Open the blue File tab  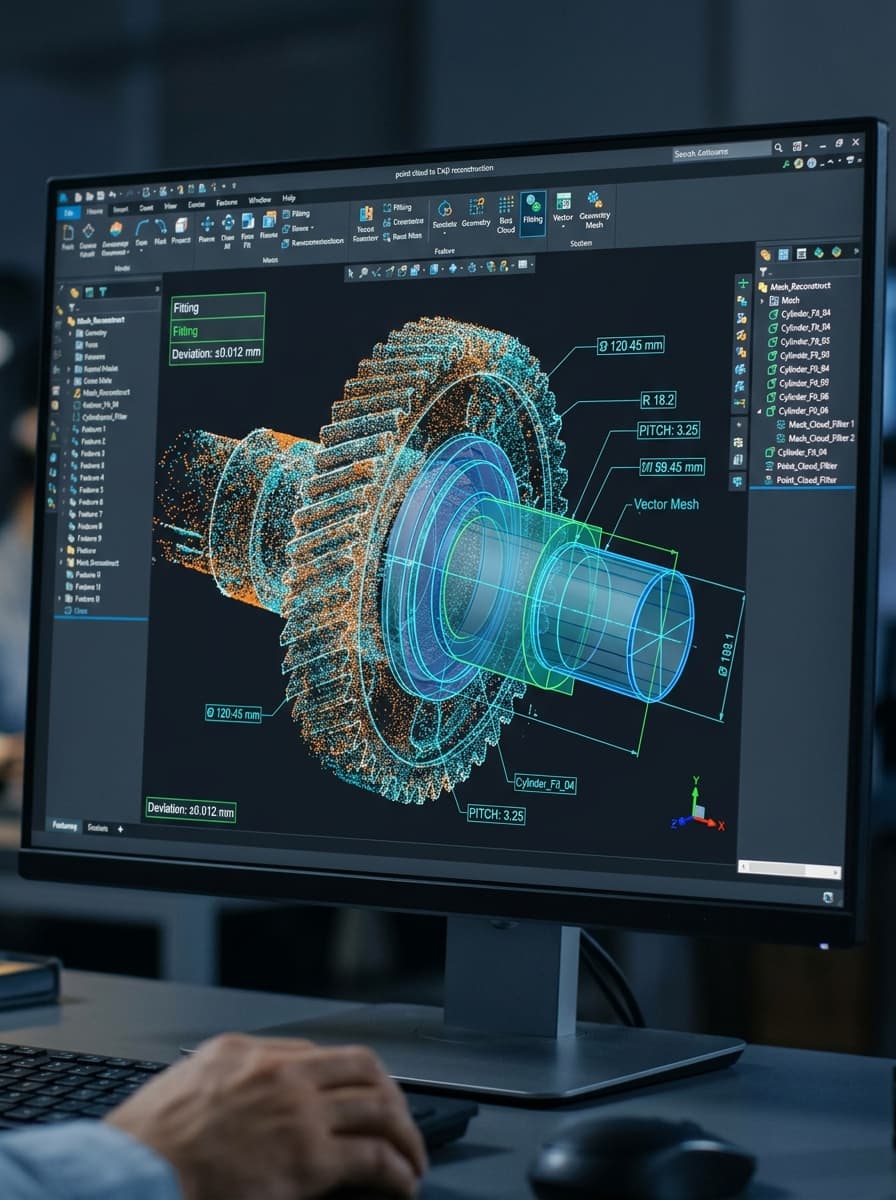pyautogui.click(x=69, y=212)
